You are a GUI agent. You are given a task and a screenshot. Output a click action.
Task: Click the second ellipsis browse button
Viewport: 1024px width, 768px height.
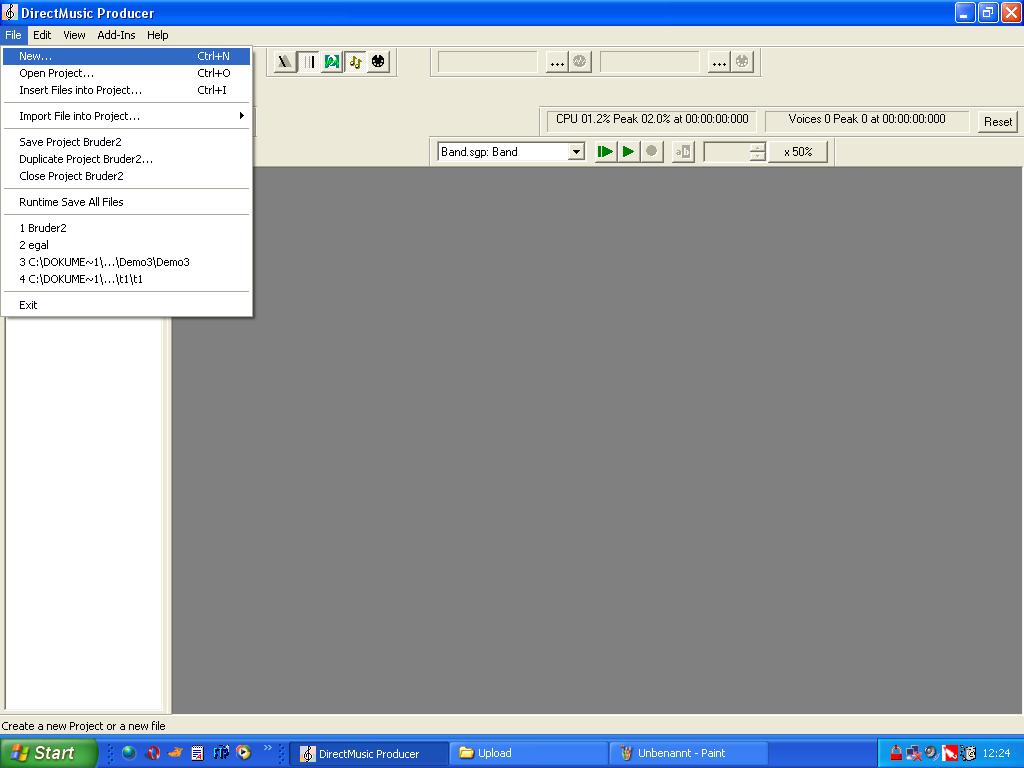point(719,62)
